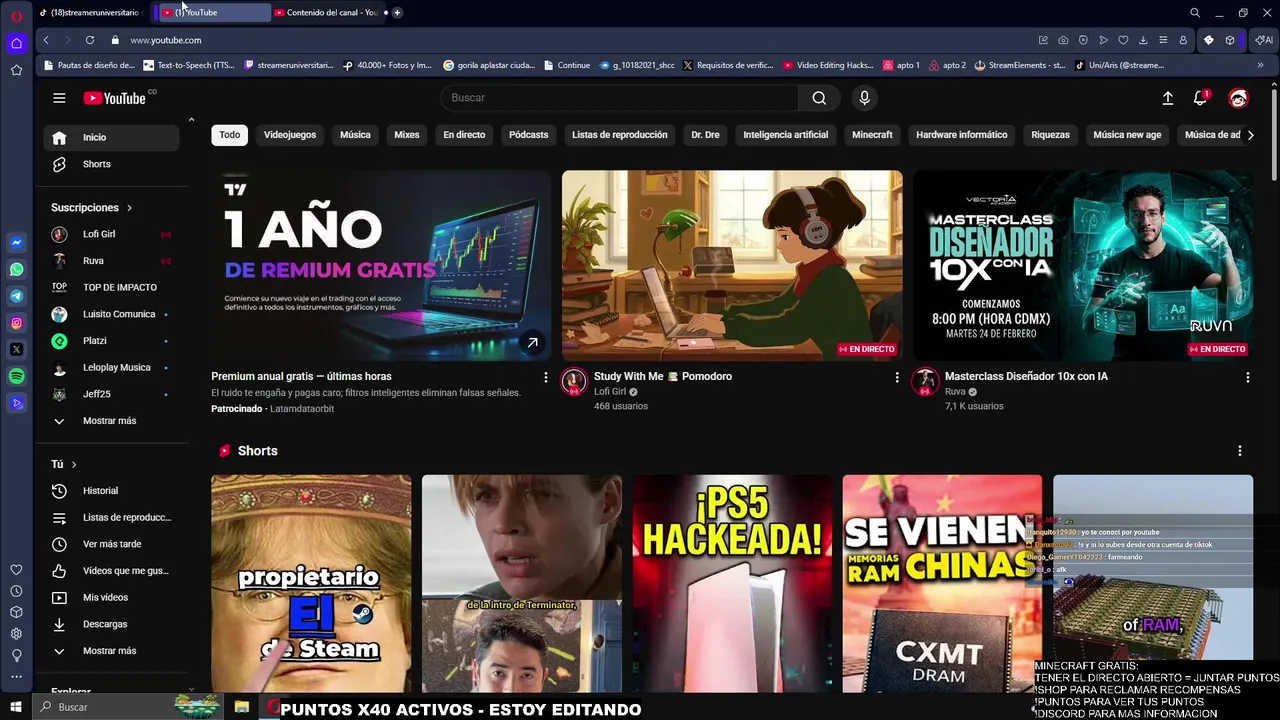Image resolution: width=1280 pixels, height=720 pixels.
Task: Open Historial in the sidebar
Action: click(111, 491)
